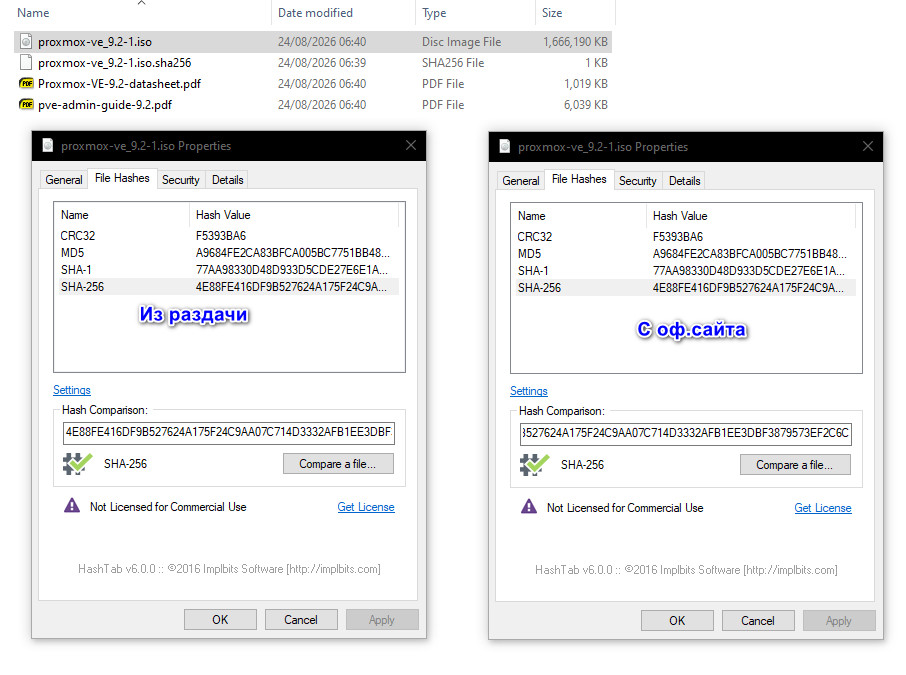Close the right Properties window

pyautogui.click(x=868, y=146)
